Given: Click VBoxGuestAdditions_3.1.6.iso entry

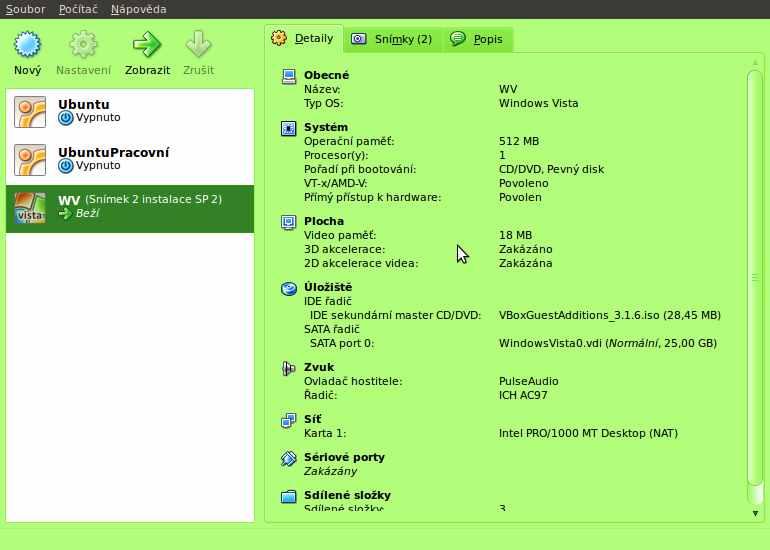Looking at the screenshot, I should [610, 315].
